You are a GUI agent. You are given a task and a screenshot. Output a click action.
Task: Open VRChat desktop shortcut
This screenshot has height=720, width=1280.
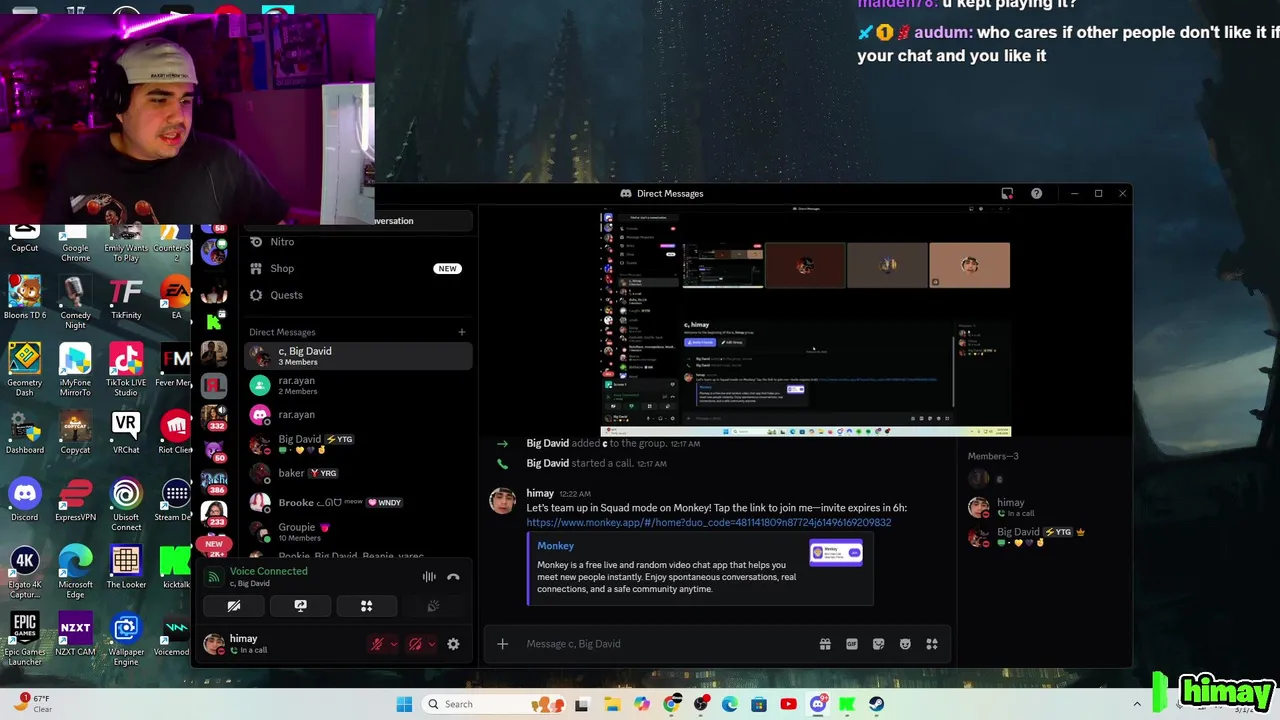[126, 432]
